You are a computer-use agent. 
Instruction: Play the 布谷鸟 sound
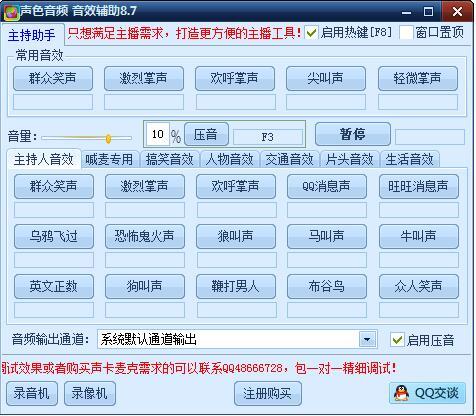point(327,286)
